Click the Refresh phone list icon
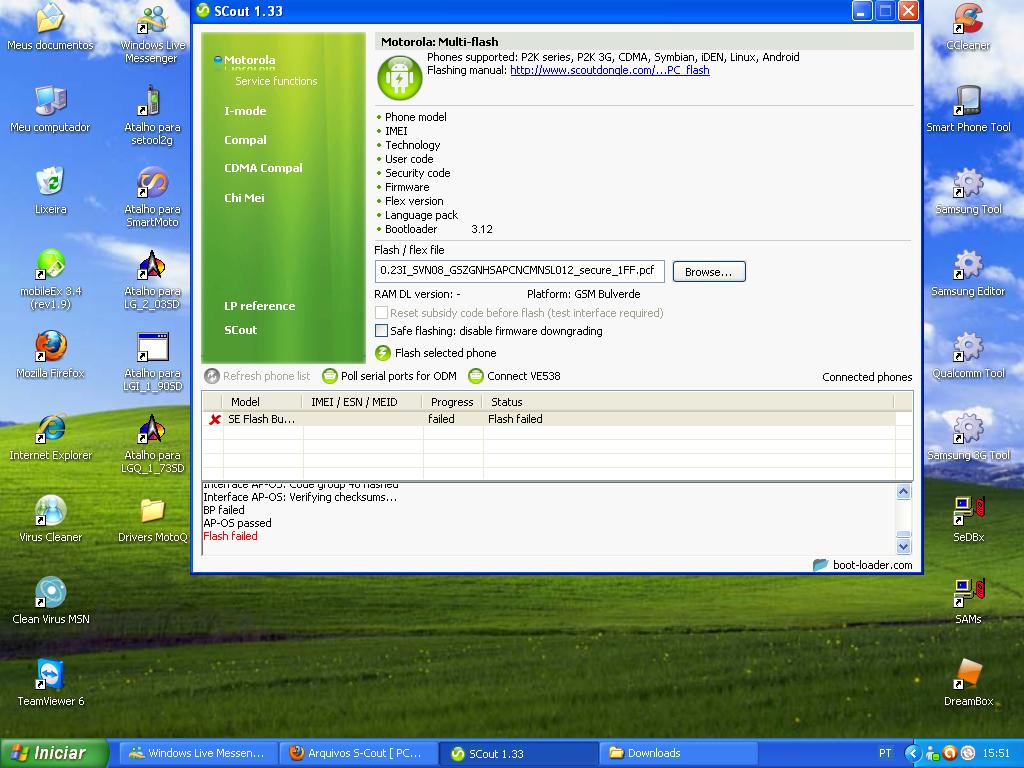The image size is (1024, 768). (212, 376)
